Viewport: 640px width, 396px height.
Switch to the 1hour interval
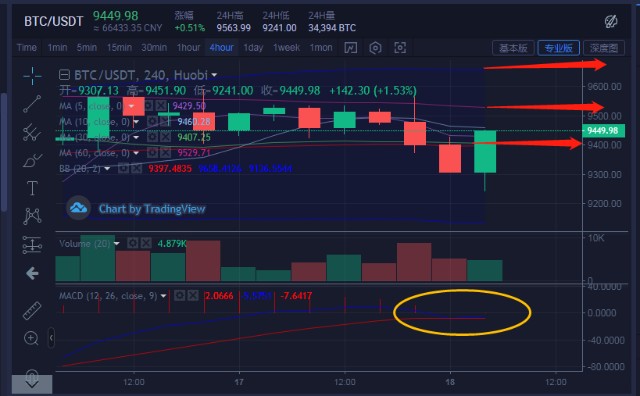189,48
